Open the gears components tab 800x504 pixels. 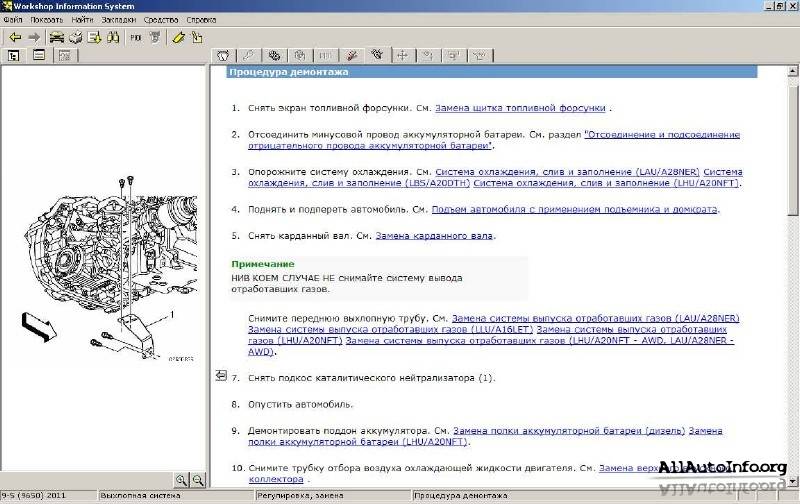274,55
